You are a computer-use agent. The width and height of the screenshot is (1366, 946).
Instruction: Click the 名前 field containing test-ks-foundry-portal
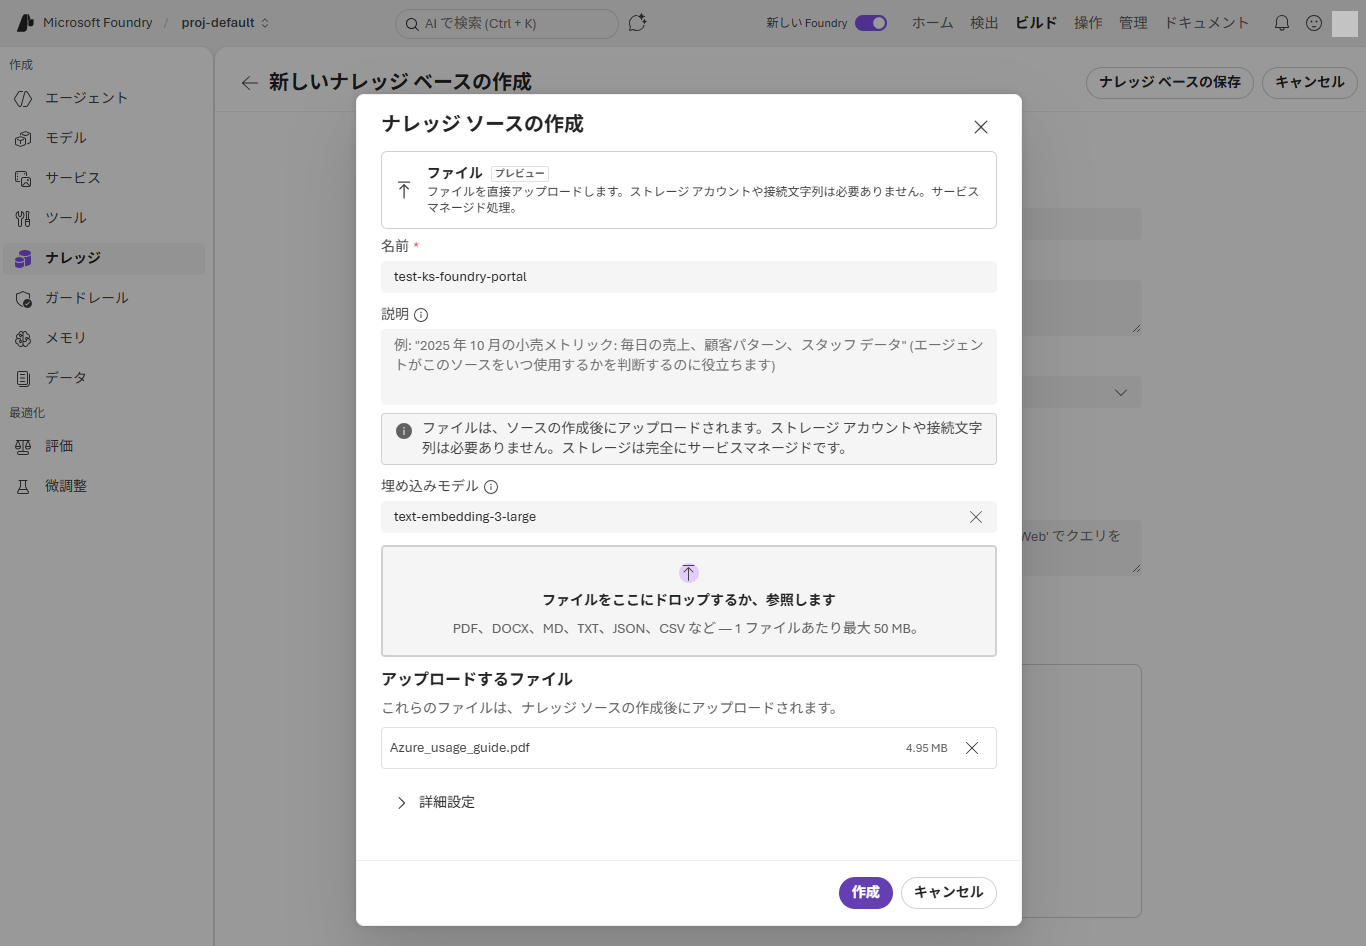tap(689, 277)
